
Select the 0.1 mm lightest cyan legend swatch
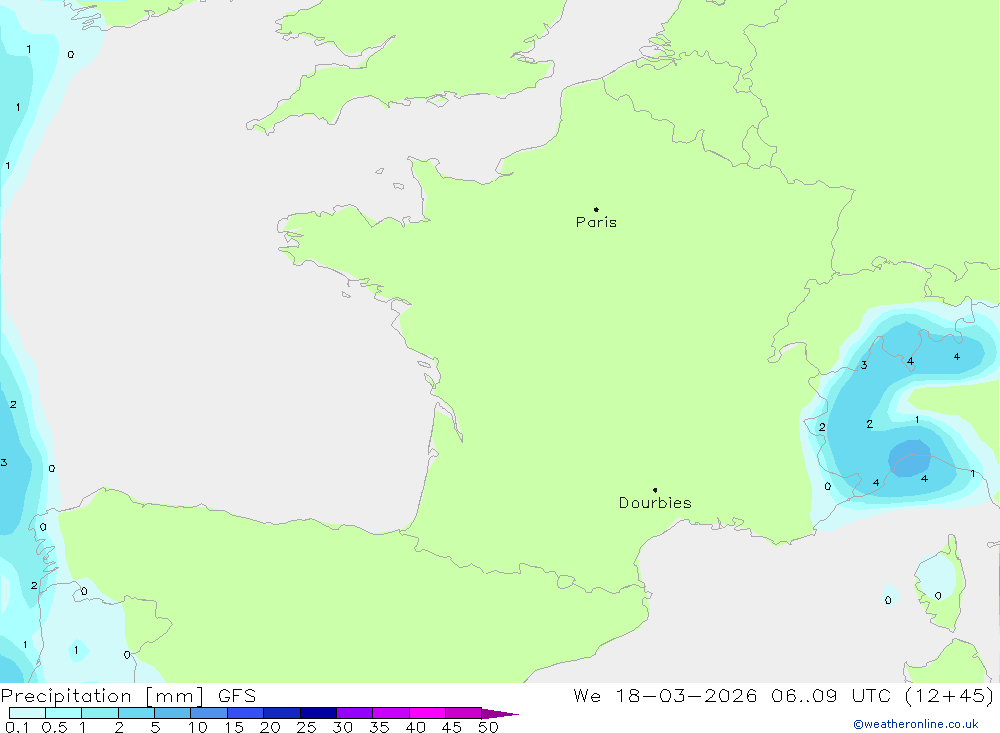(27, 713)
